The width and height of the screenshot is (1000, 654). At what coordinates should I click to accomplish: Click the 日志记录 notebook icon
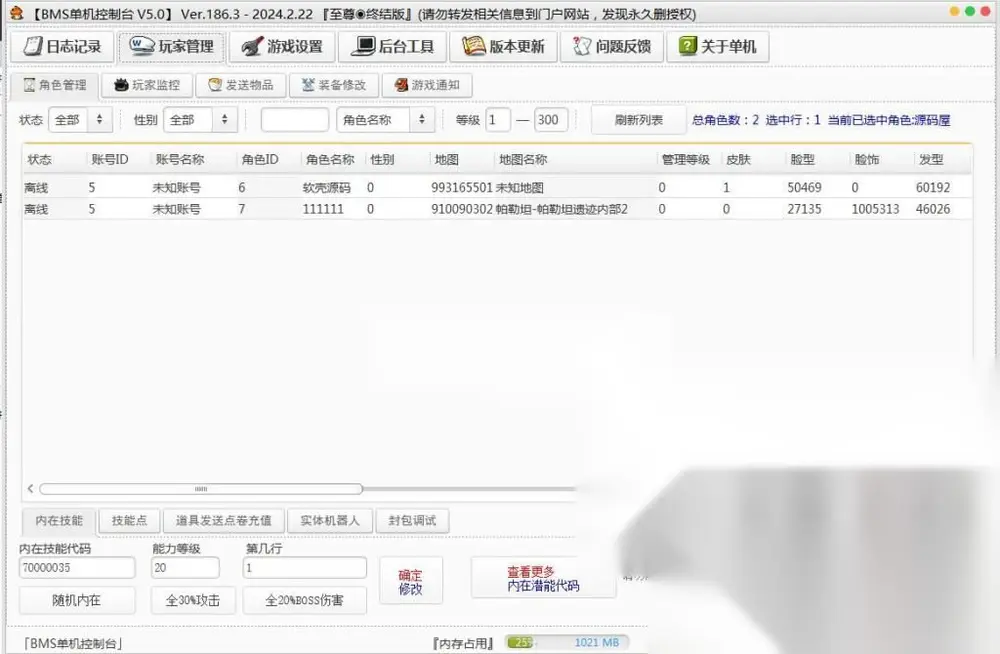point(33,47)
